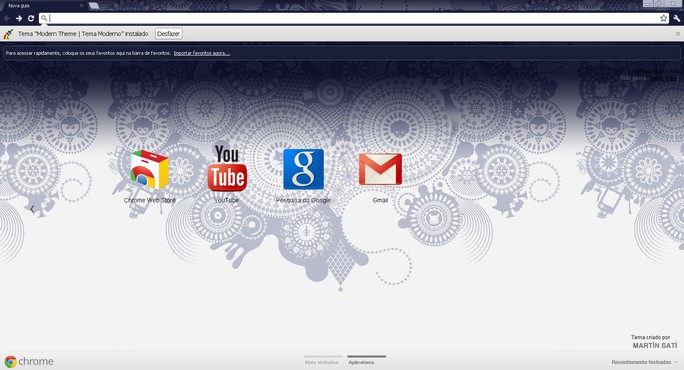The width and height of the screenshot is (684, 370).
Task: Focus the address bar input
Action: (353, 18)
